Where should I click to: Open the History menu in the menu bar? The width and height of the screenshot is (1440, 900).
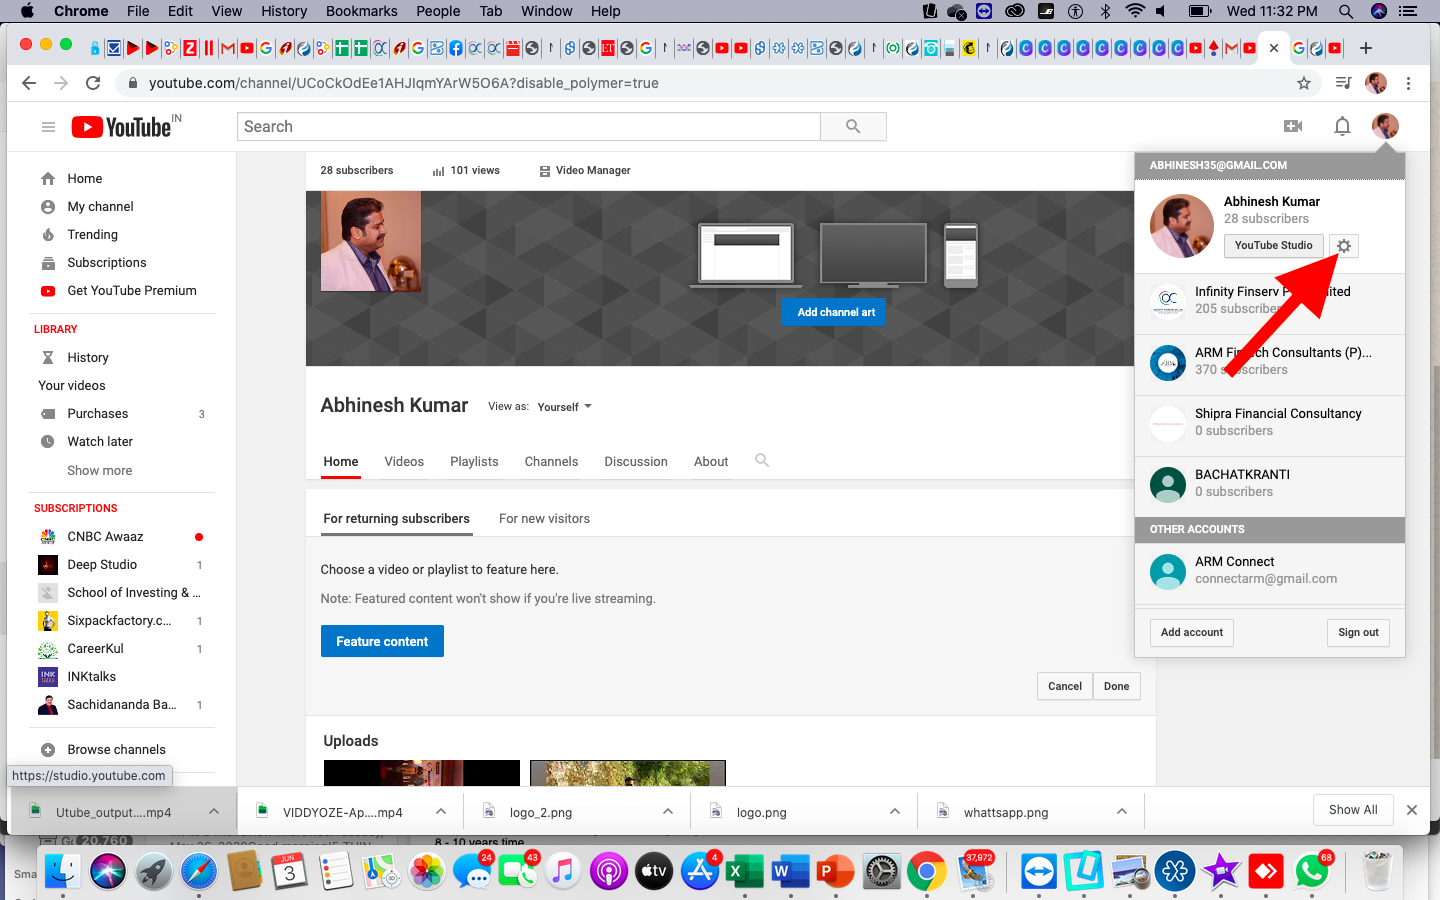284,11
